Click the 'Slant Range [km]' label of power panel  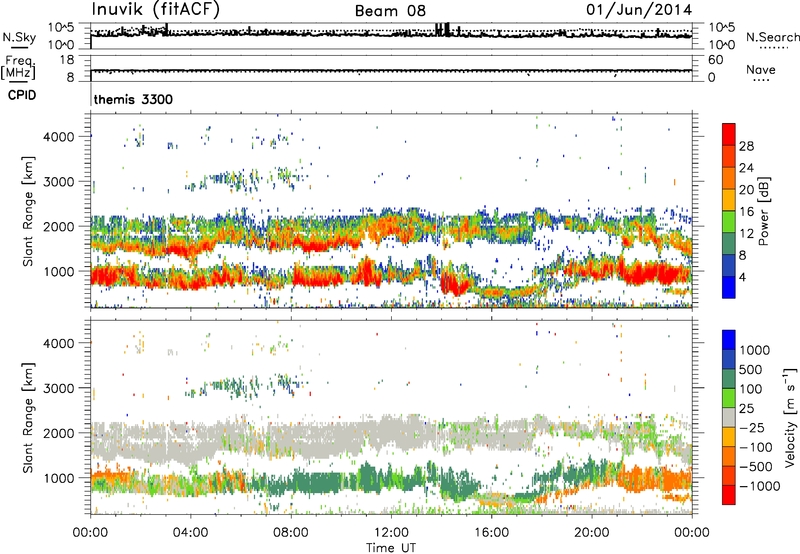[x=28, y=211]
